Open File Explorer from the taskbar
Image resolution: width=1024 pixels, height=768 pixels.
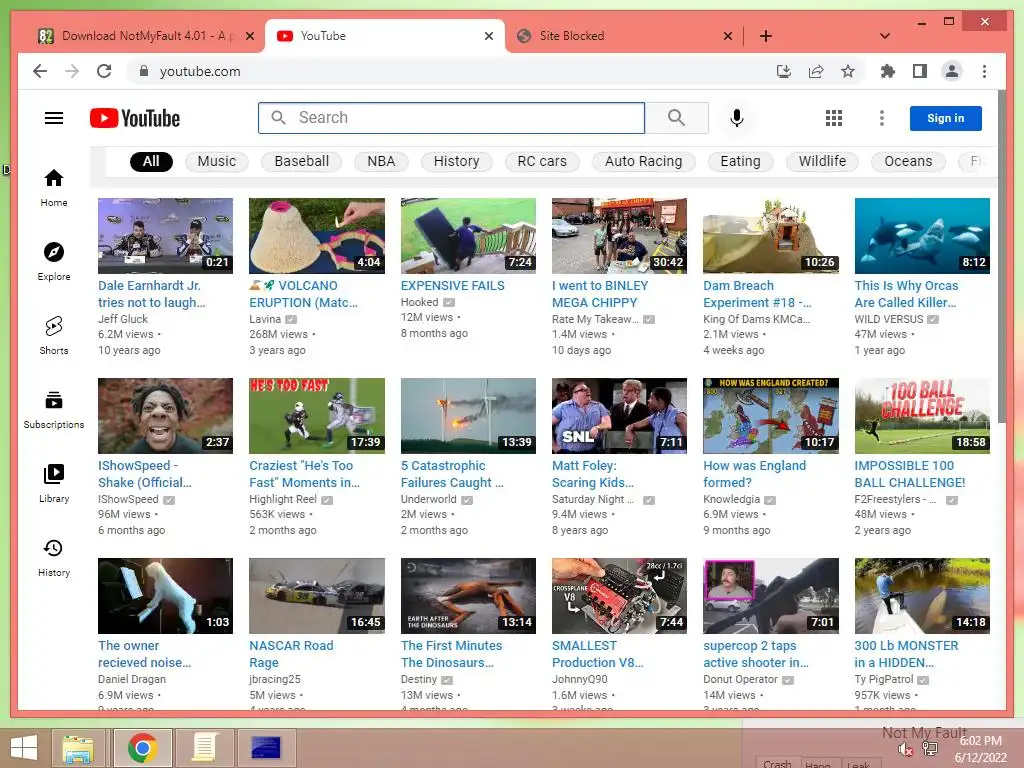coord(78,748)
